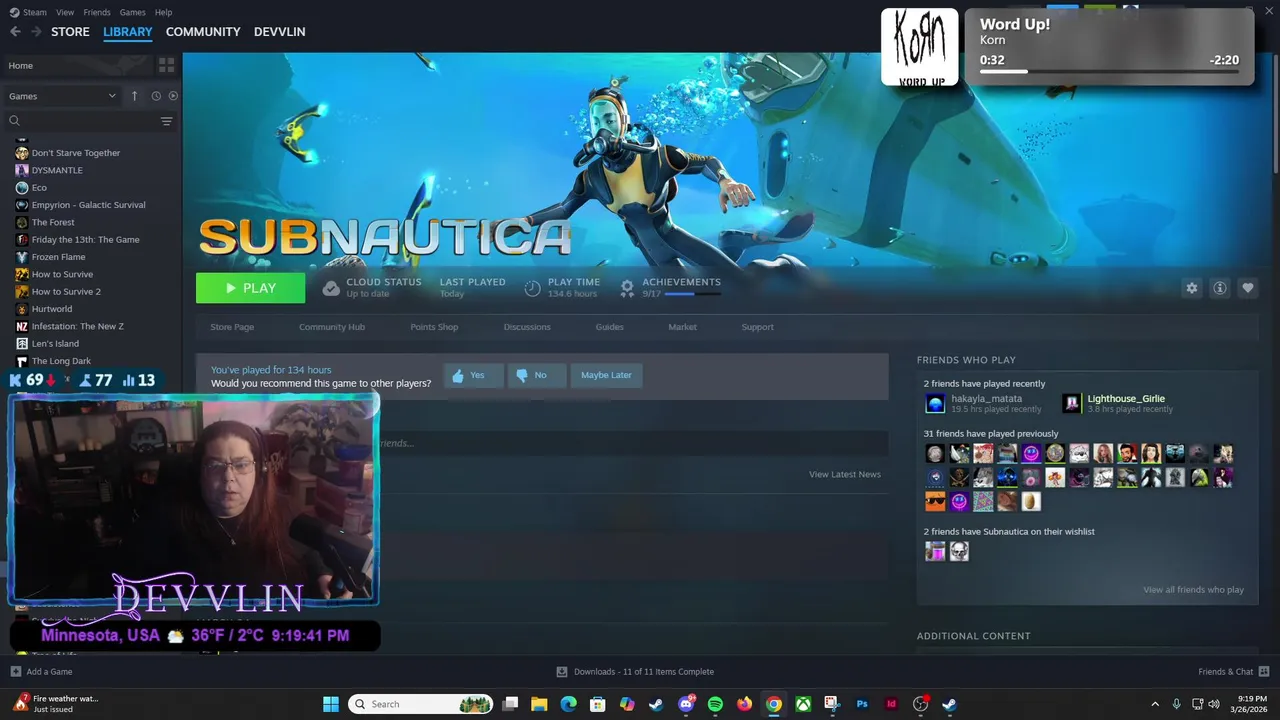Recommend the game with Yes button

tap(473, 375)
